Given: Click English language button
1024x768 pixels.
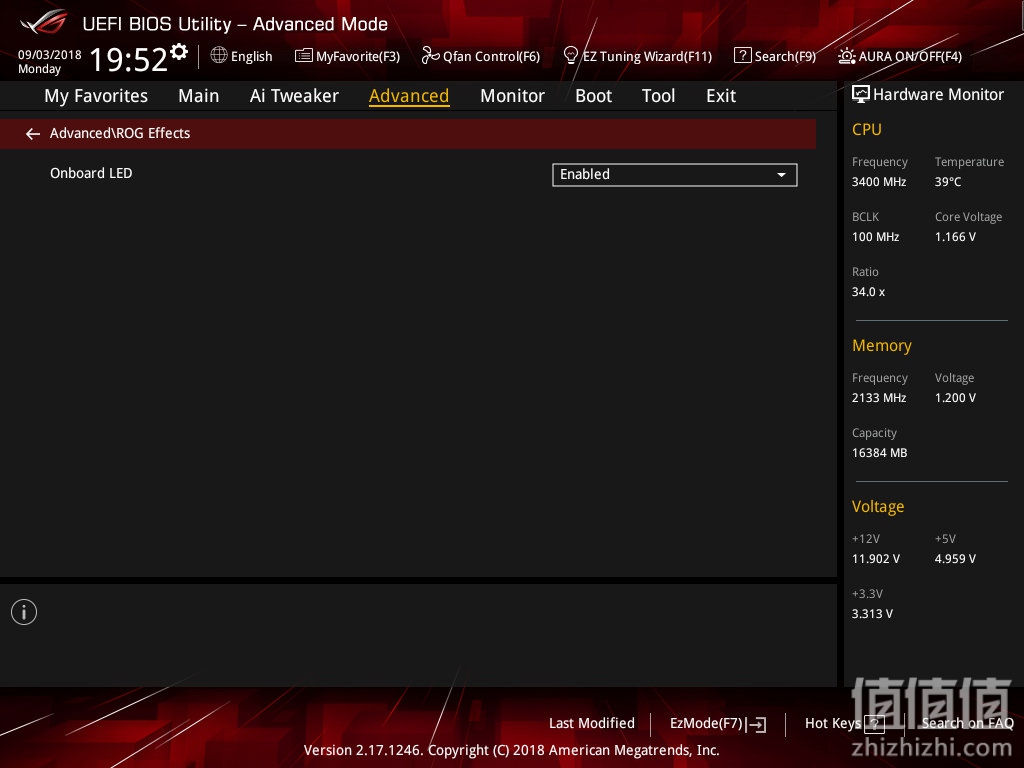Looking at the screenshot, I should click(x=251, y=57).
